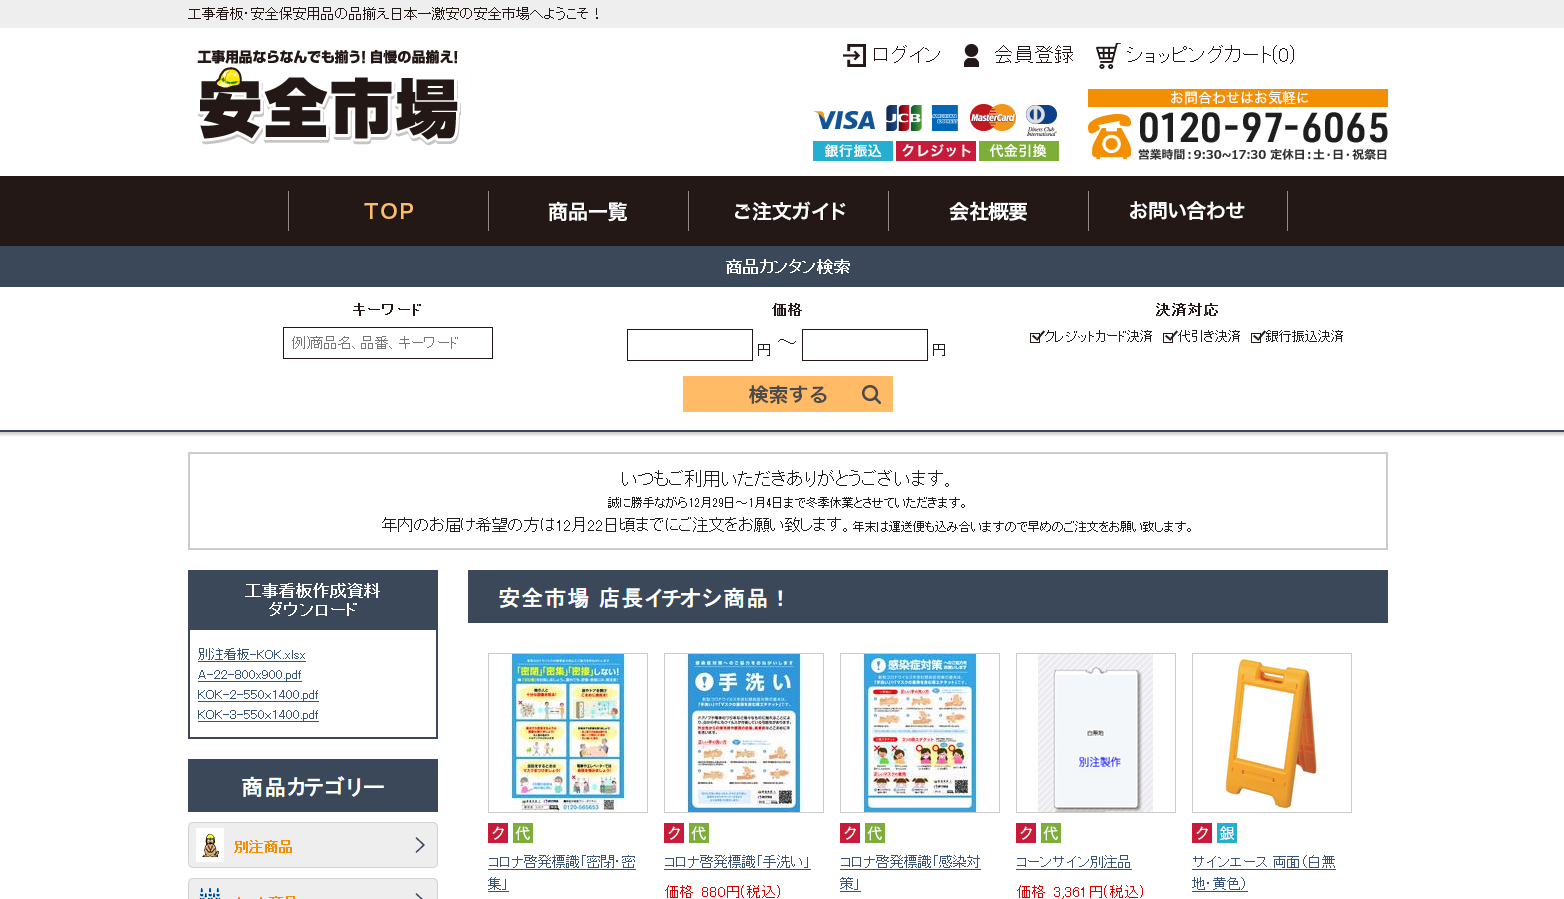Open the shopping cart icon
This screenshot has height=899, width=1564.
click(1106, 56)
